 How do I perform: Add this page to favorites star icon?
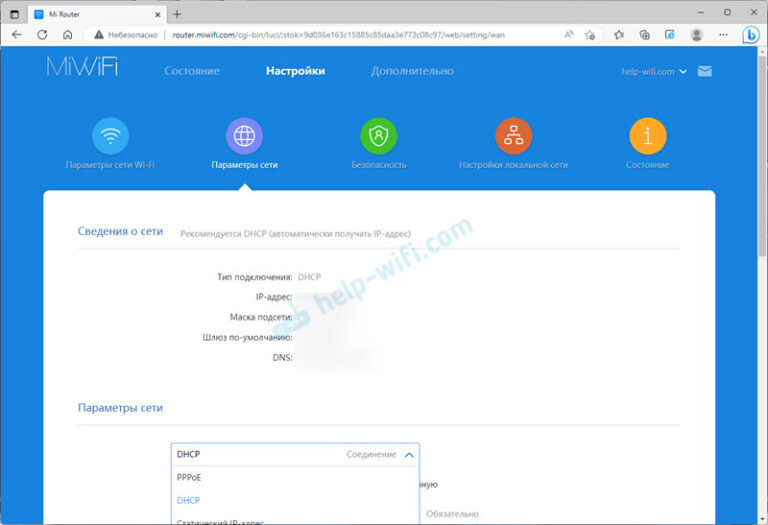590,35
